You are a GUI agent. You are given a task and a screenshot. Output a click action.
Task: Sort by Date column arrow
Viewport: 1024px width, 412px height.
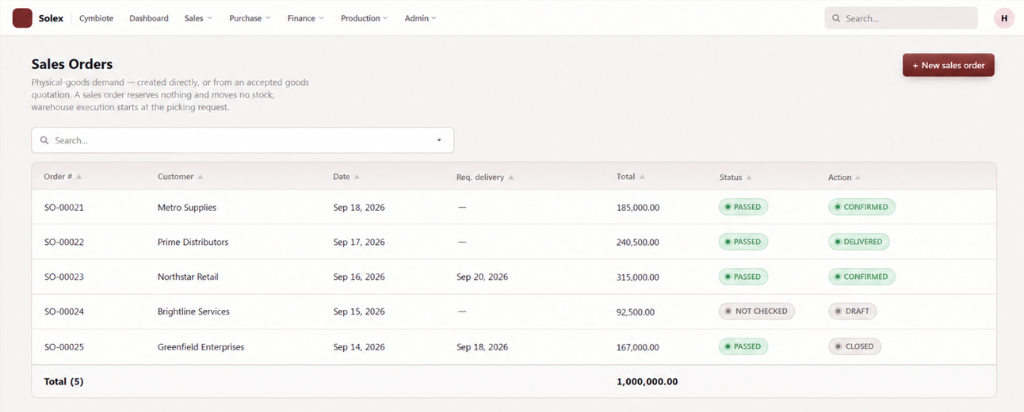357,177
